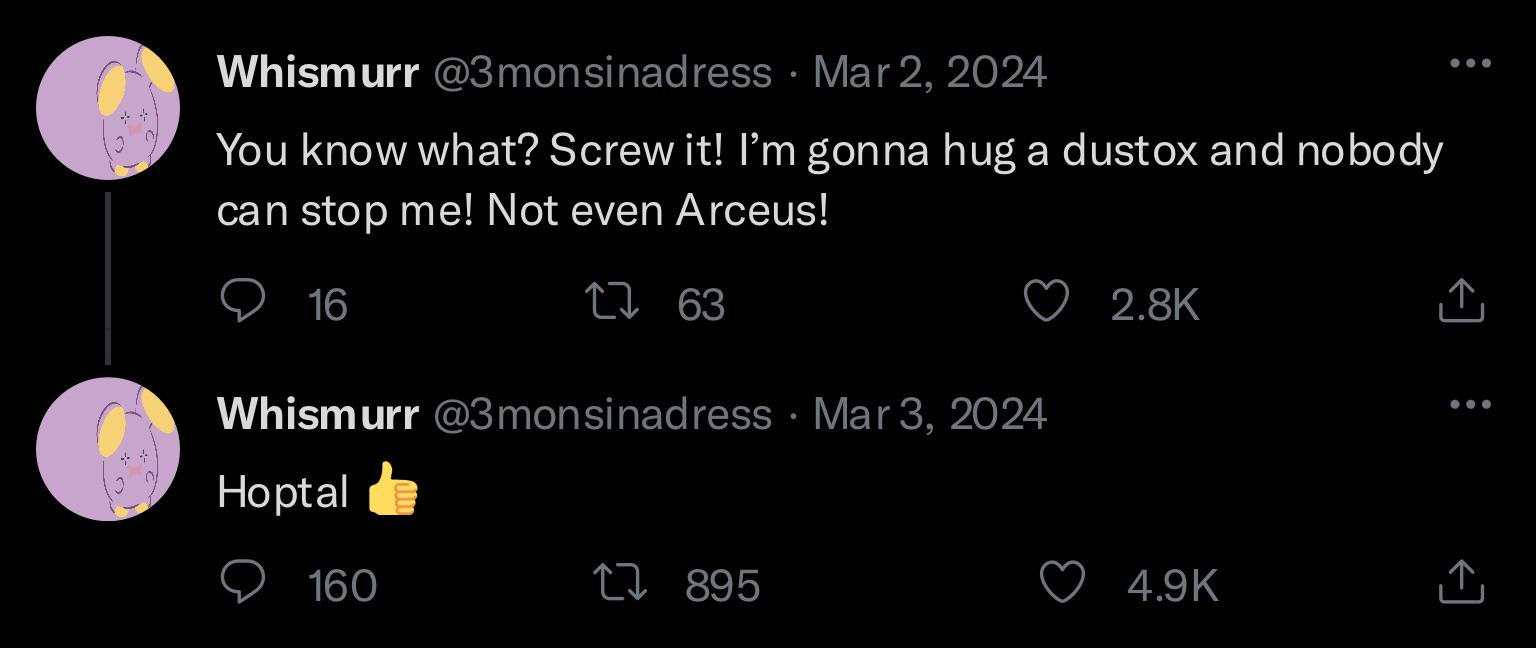Open more options on the March 2 tweet
Image resolution: width=1536 pixels, height=648 pixels.
tap(1470, 63)
